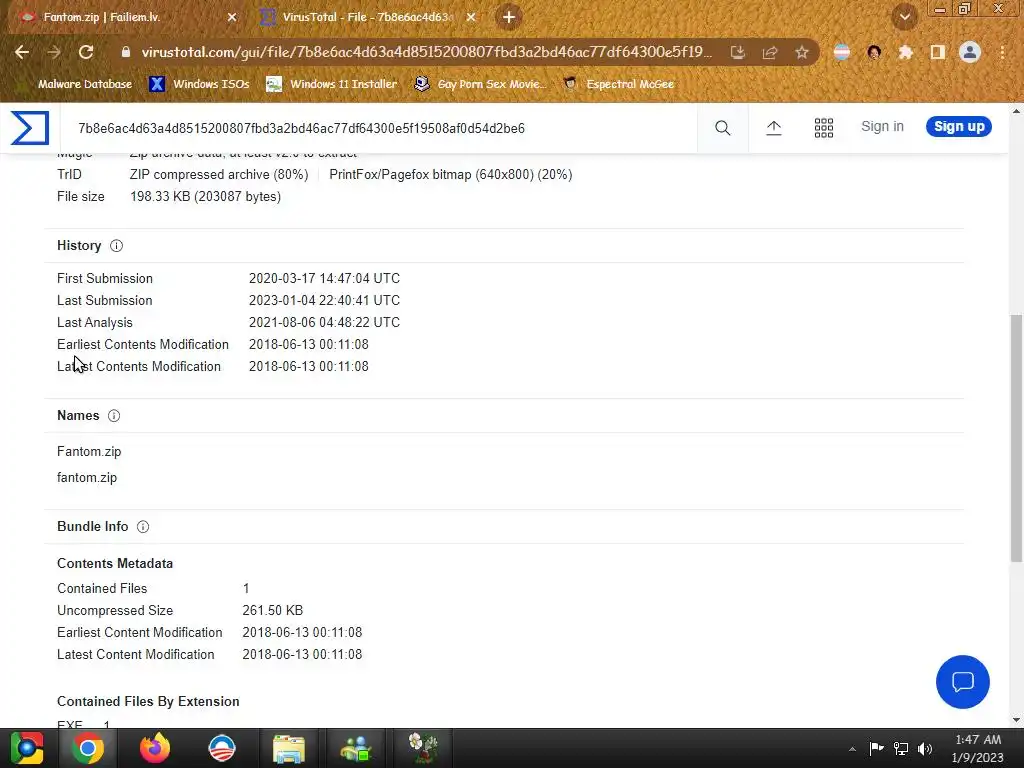Click the TrID ZIP compressed archive entry
Viewport: 1024px width, 768px height.
tap(219, 174)
